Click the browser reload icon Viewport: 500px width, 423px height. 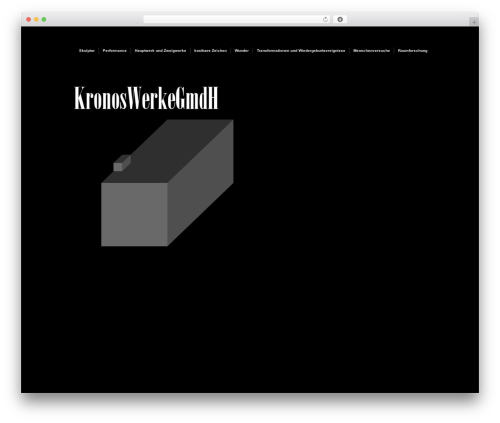[x=325, y=20]
